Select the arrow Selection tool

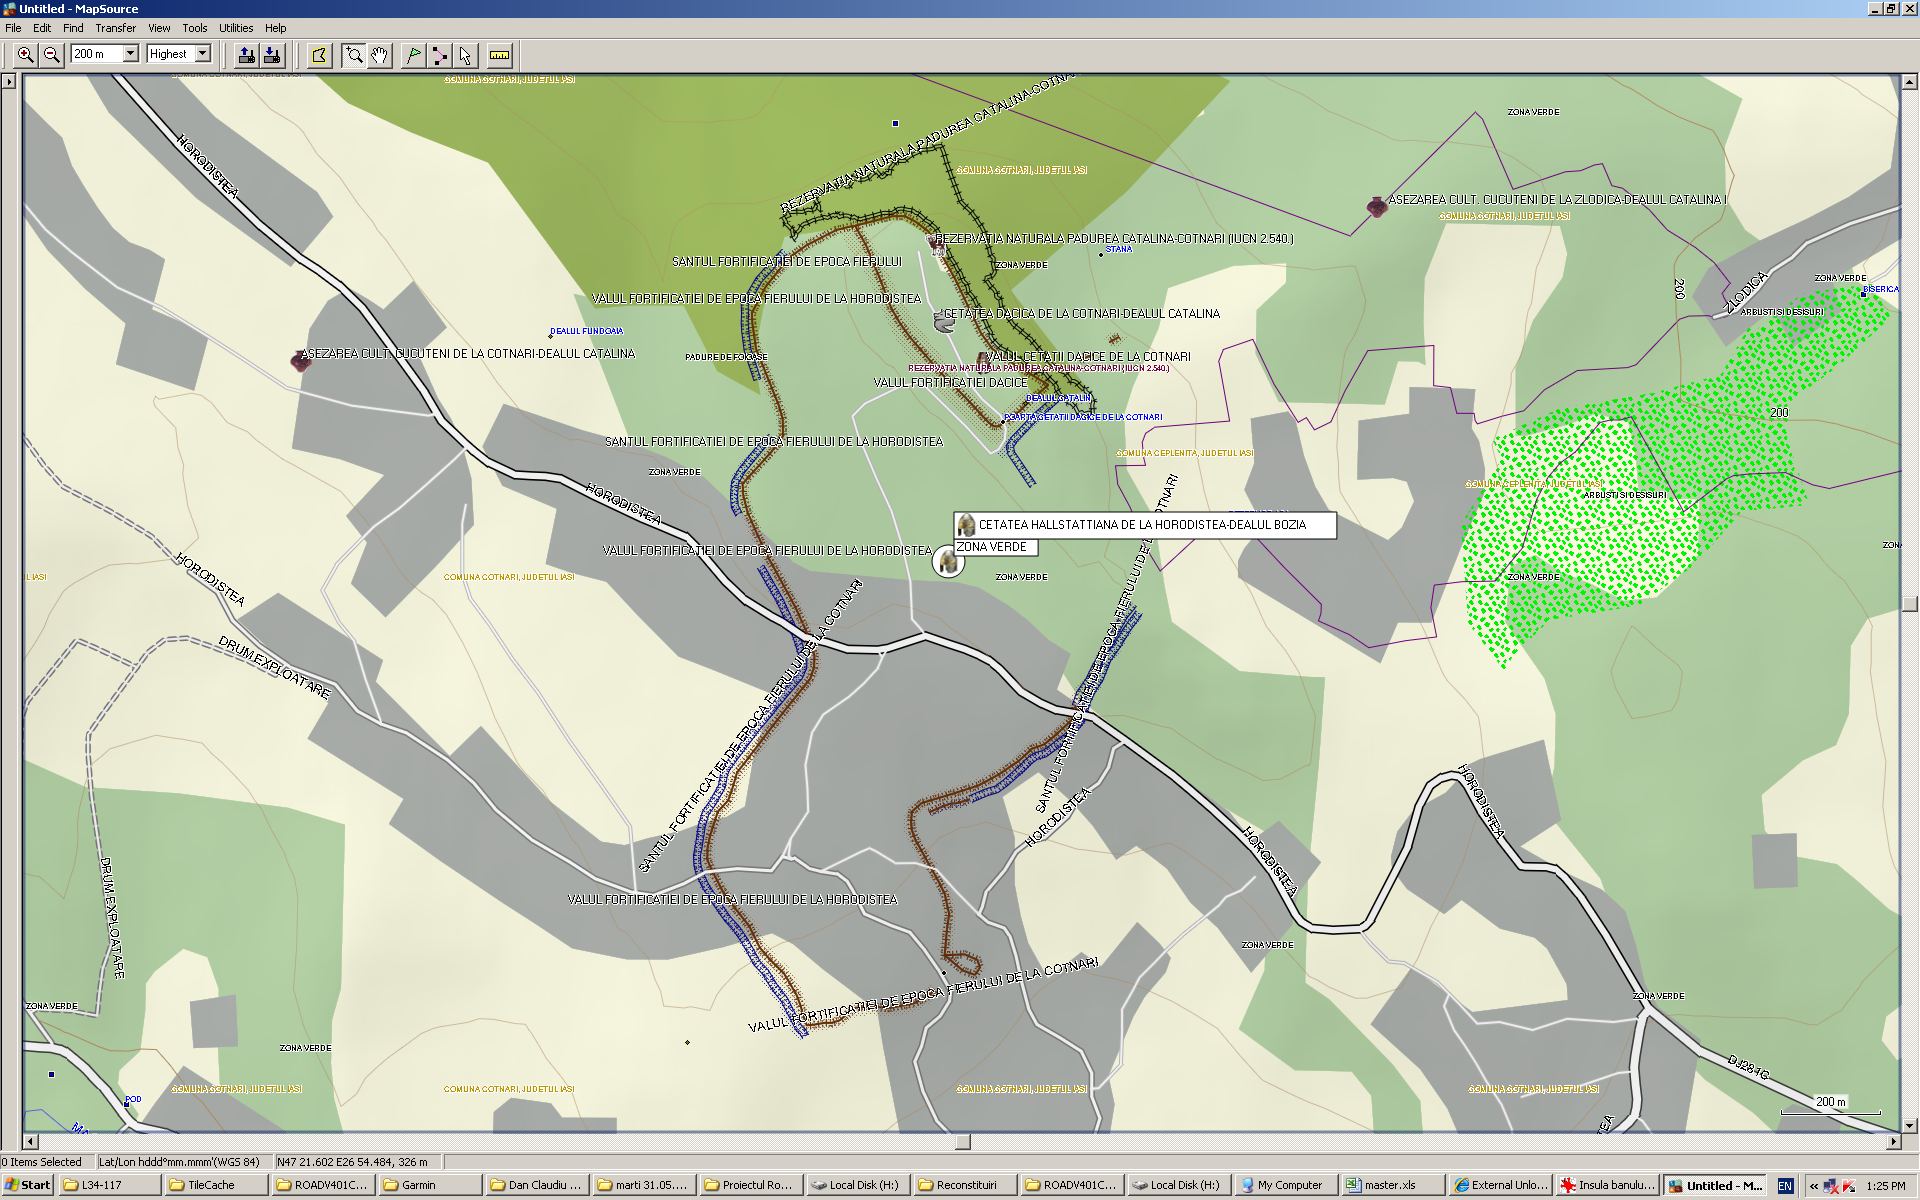pos(466,55)
